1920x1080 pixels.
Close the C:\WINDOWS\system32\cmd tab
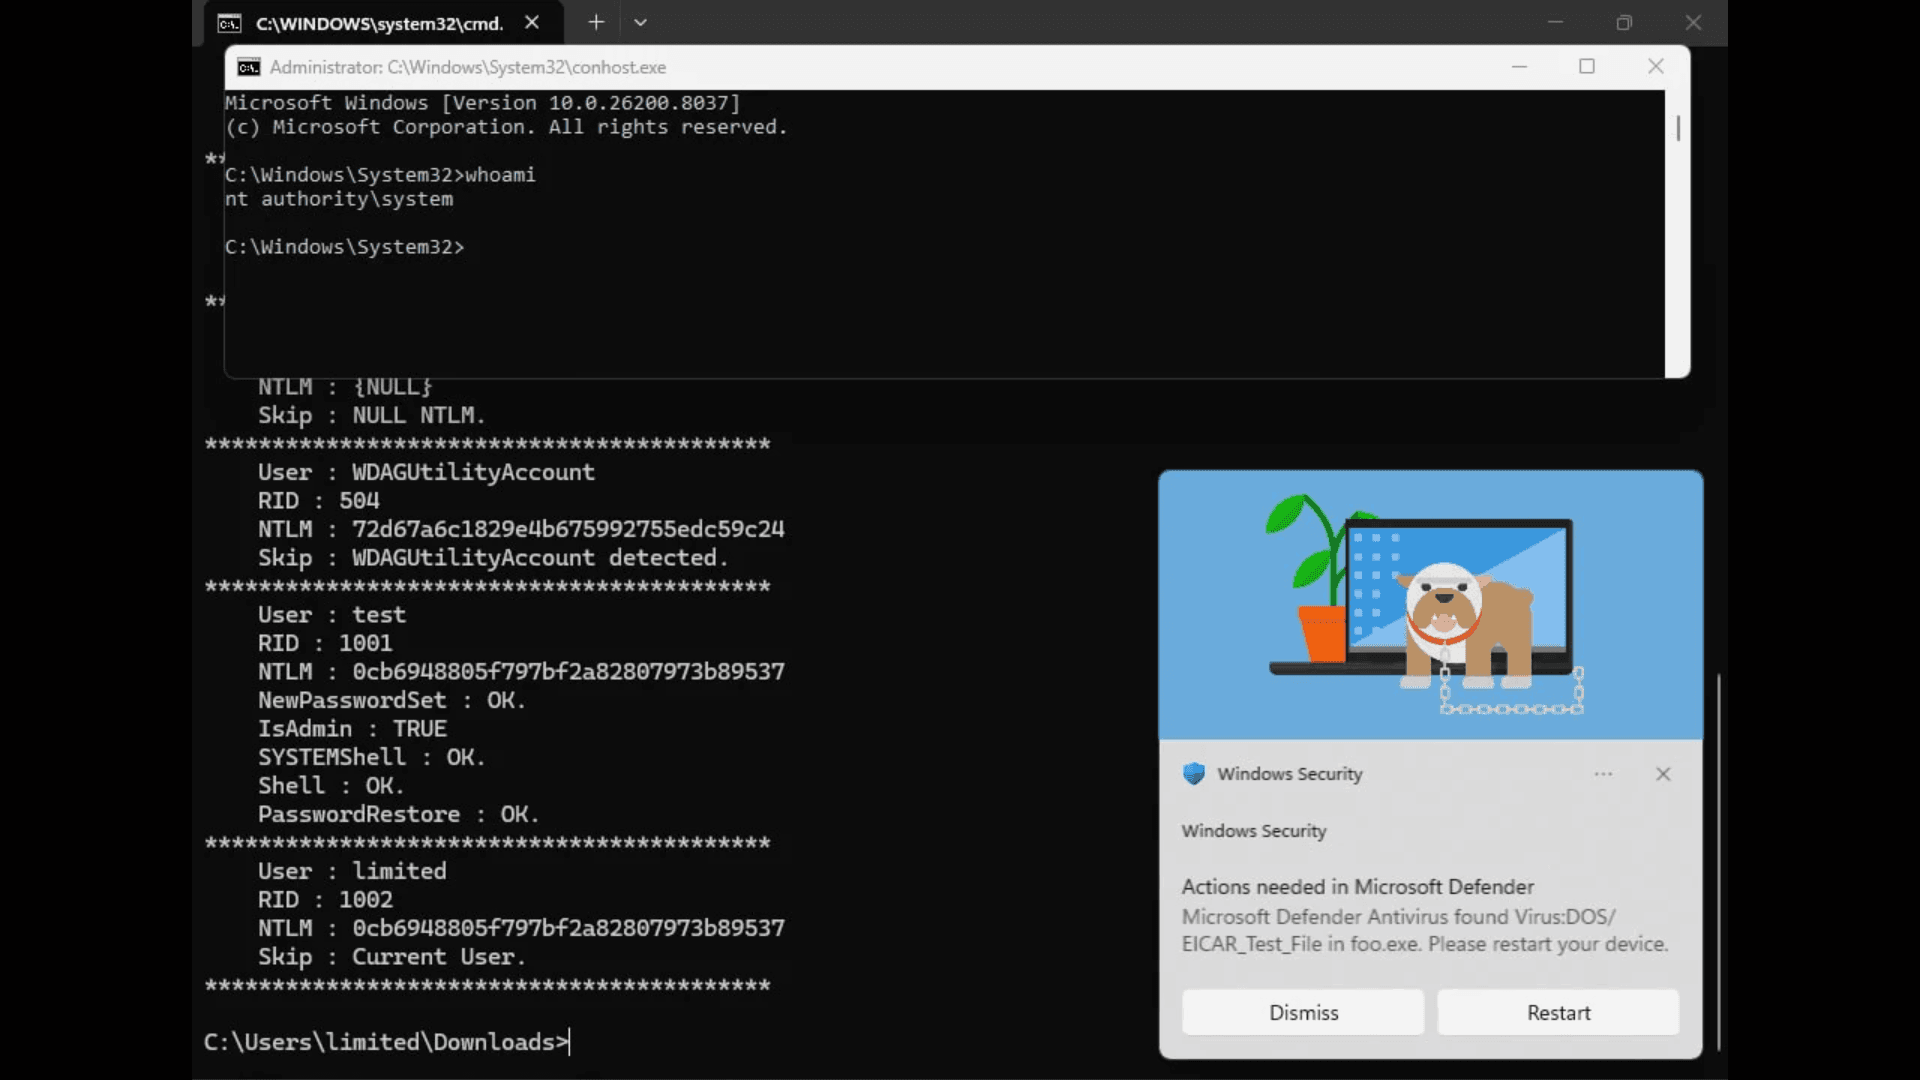click(532, 22)
